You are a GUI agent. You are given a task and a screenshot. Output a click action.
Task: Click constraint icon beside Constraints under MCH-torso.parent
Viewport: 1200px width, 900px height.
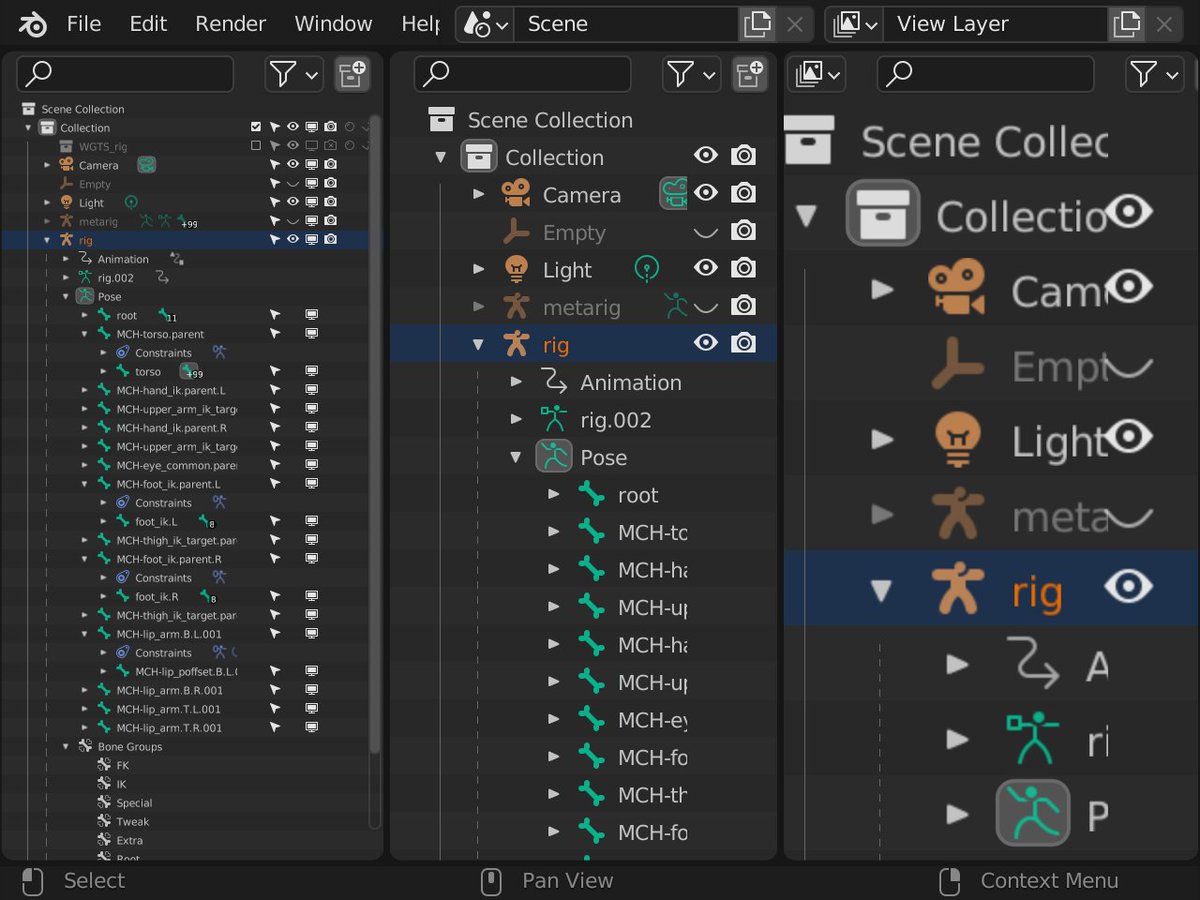pos(220,353)
